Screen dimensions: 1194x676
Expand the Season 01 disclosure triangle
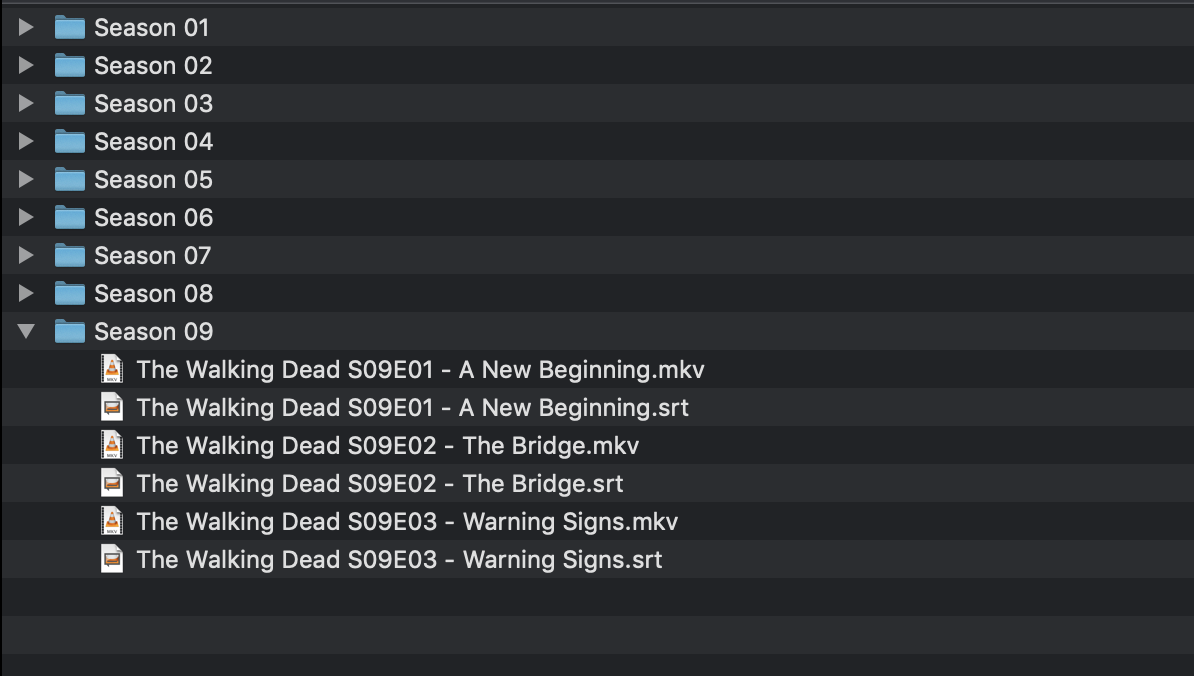[27, 28]
